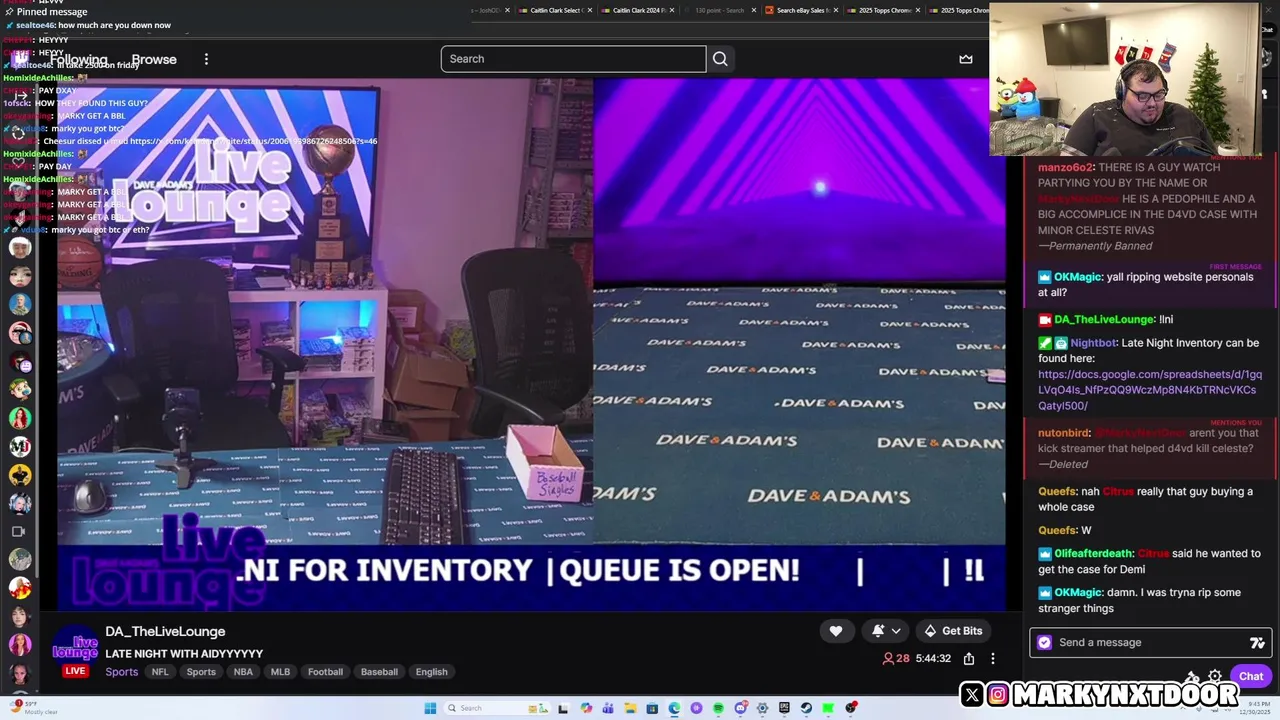Click the LIVE badge under avatar
Viewport: 1280px width, 720px height.
(x=75, y=671)
